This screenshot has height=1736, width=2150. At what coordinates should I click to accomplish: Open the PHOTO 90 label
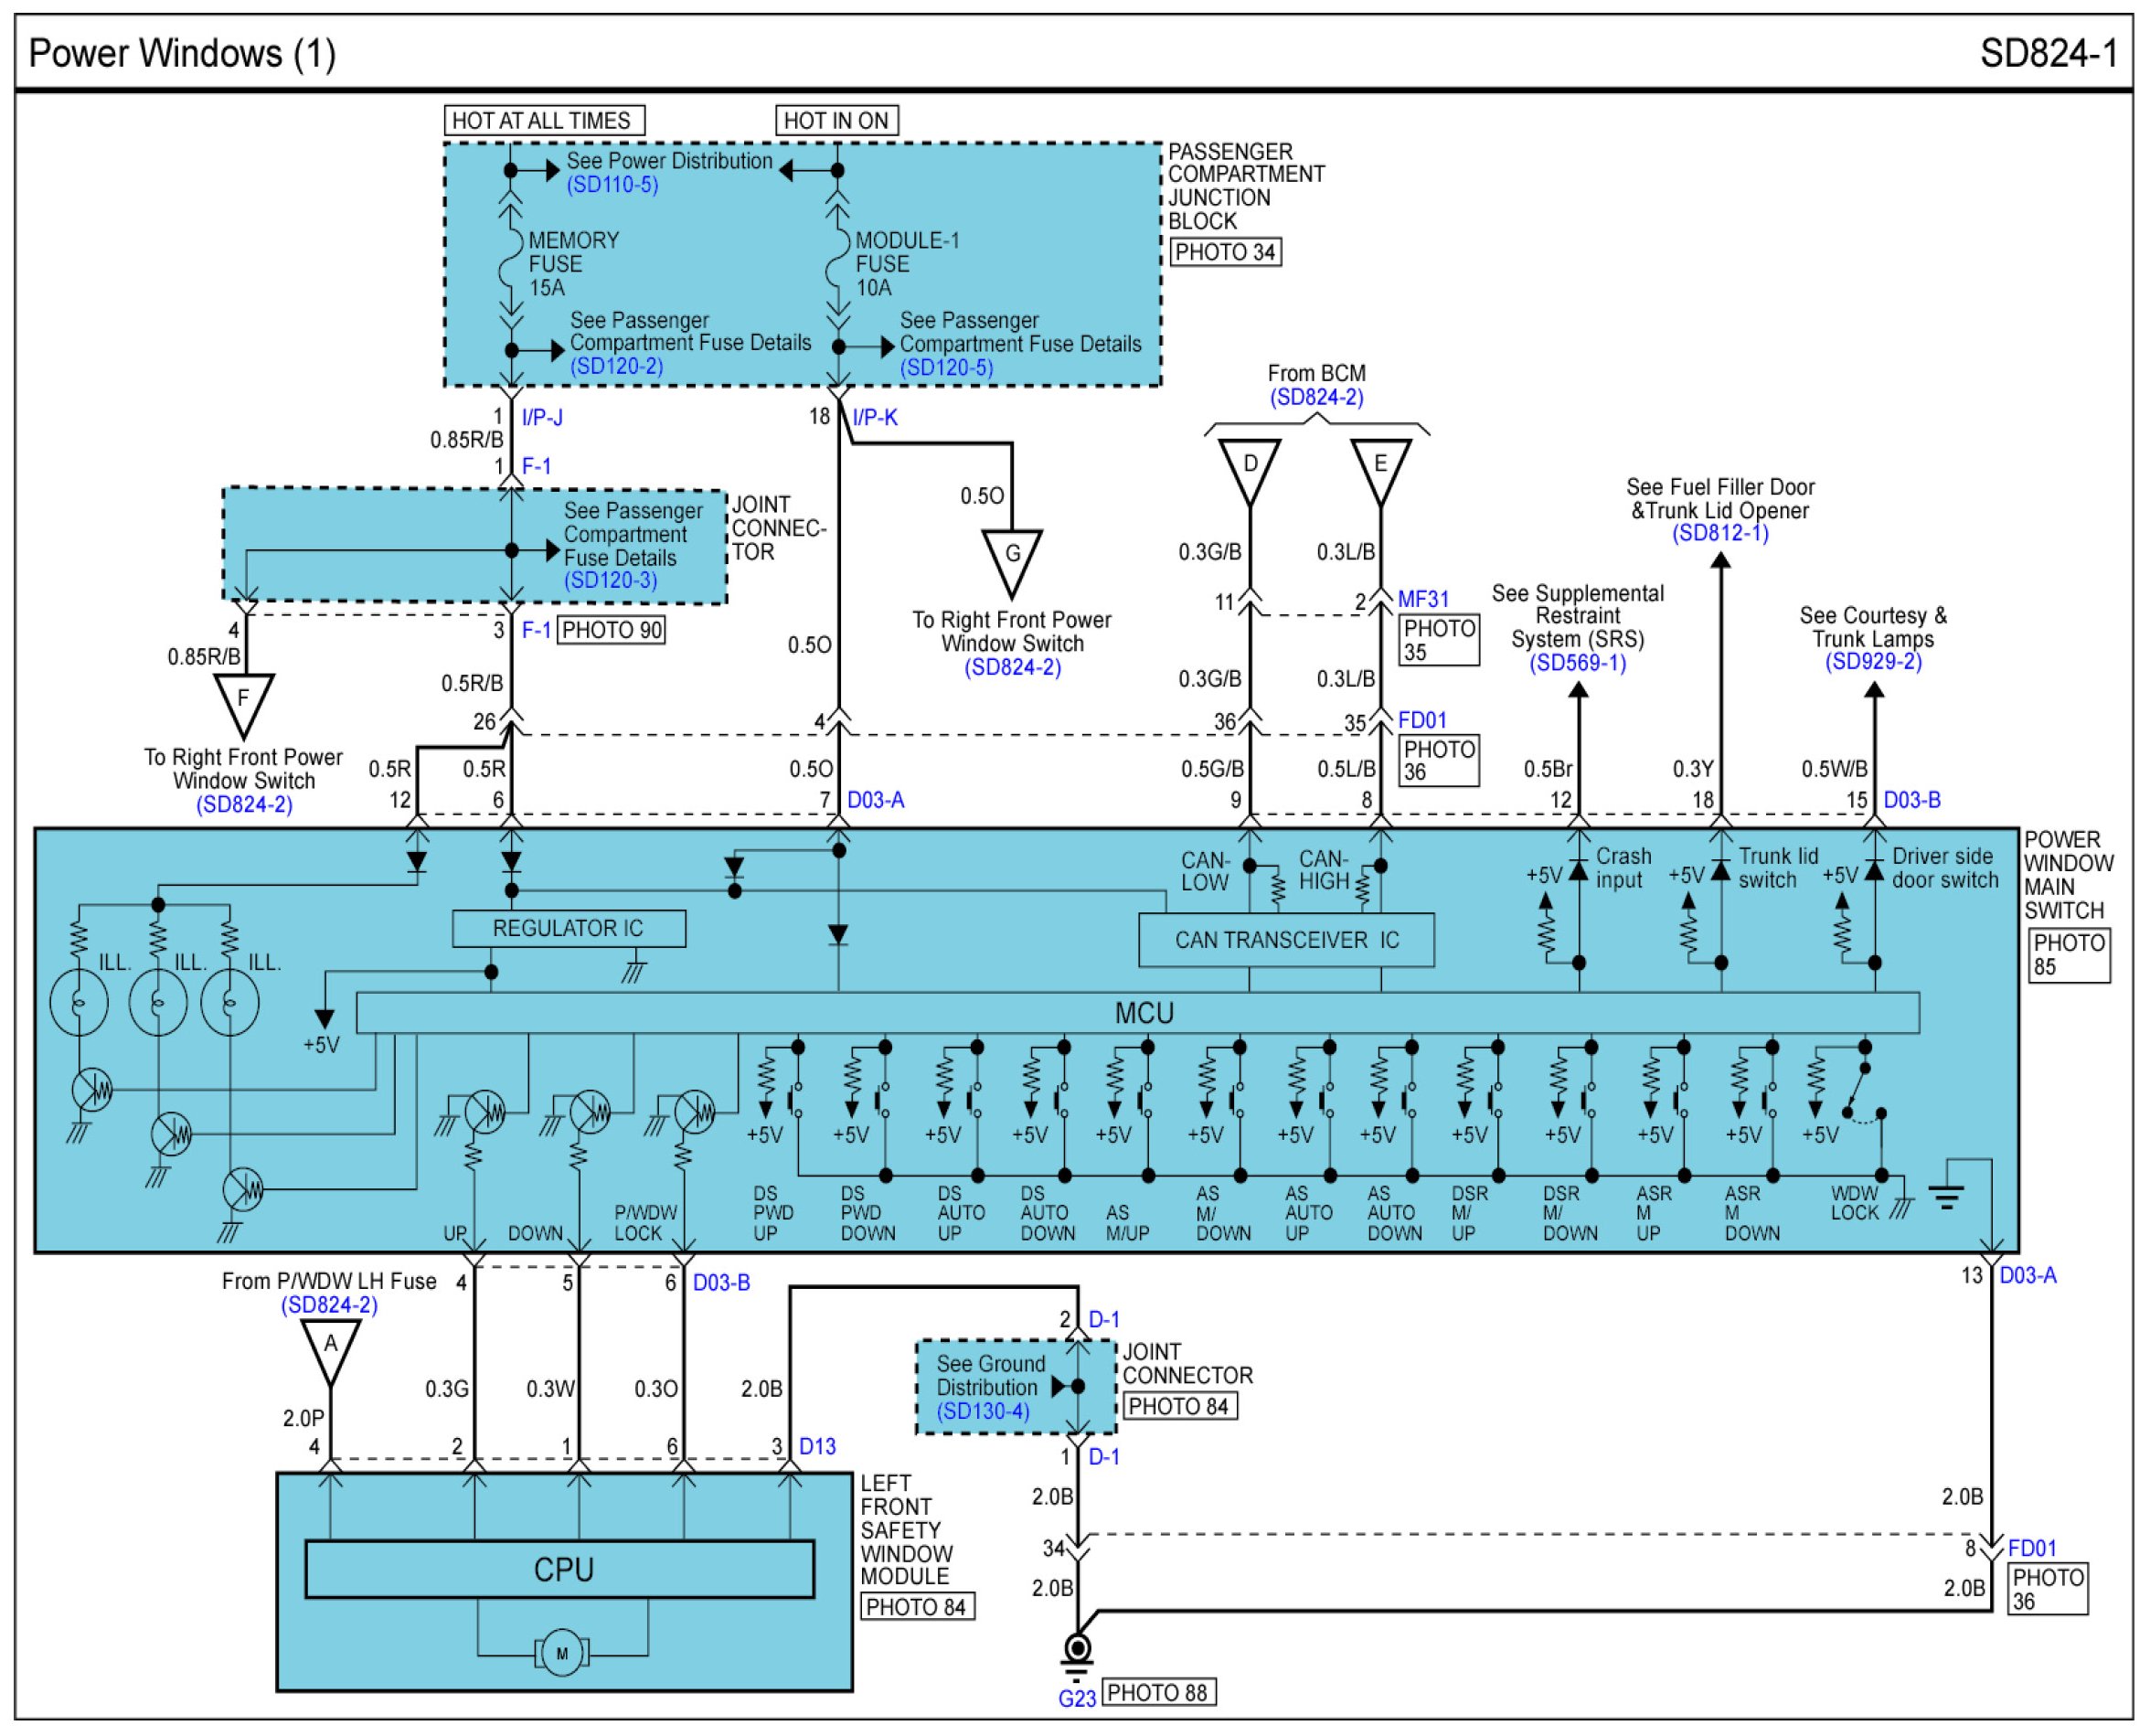pos(610,630)
